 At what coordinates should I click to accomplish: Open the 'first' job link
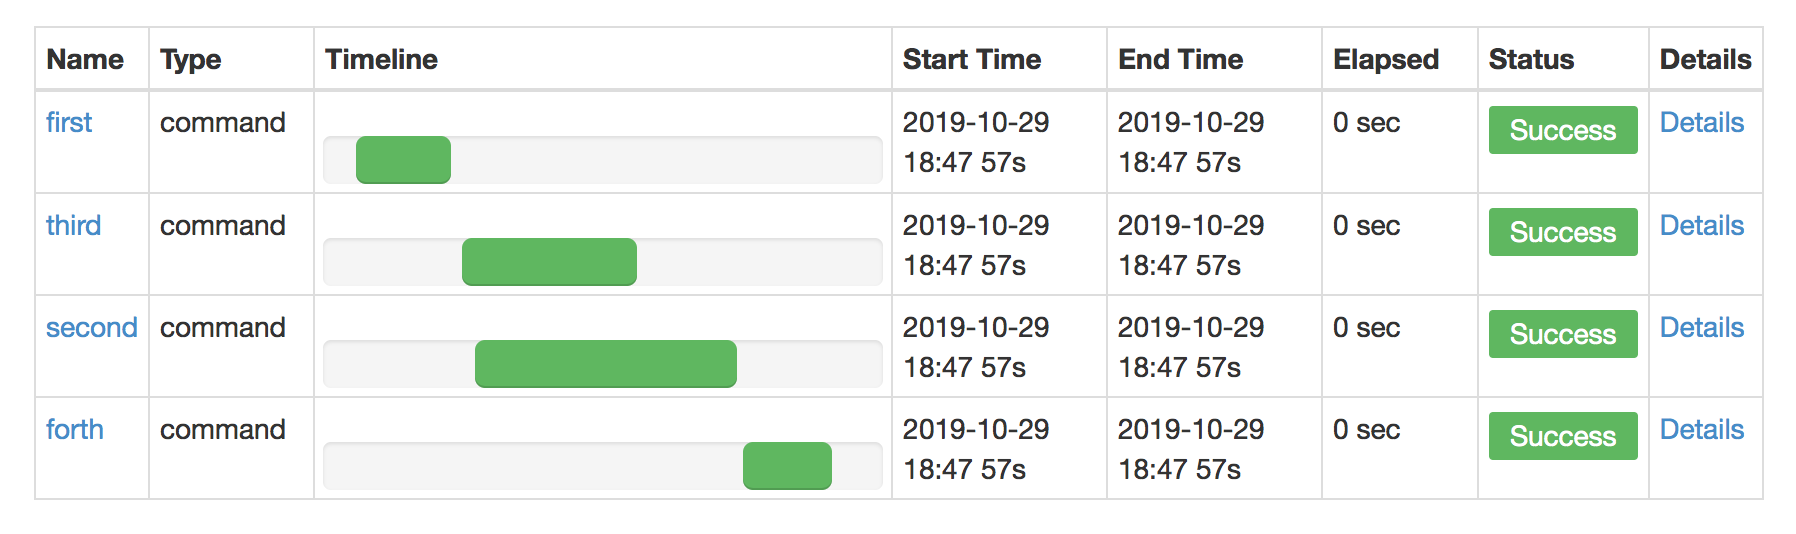click(69, 123)
